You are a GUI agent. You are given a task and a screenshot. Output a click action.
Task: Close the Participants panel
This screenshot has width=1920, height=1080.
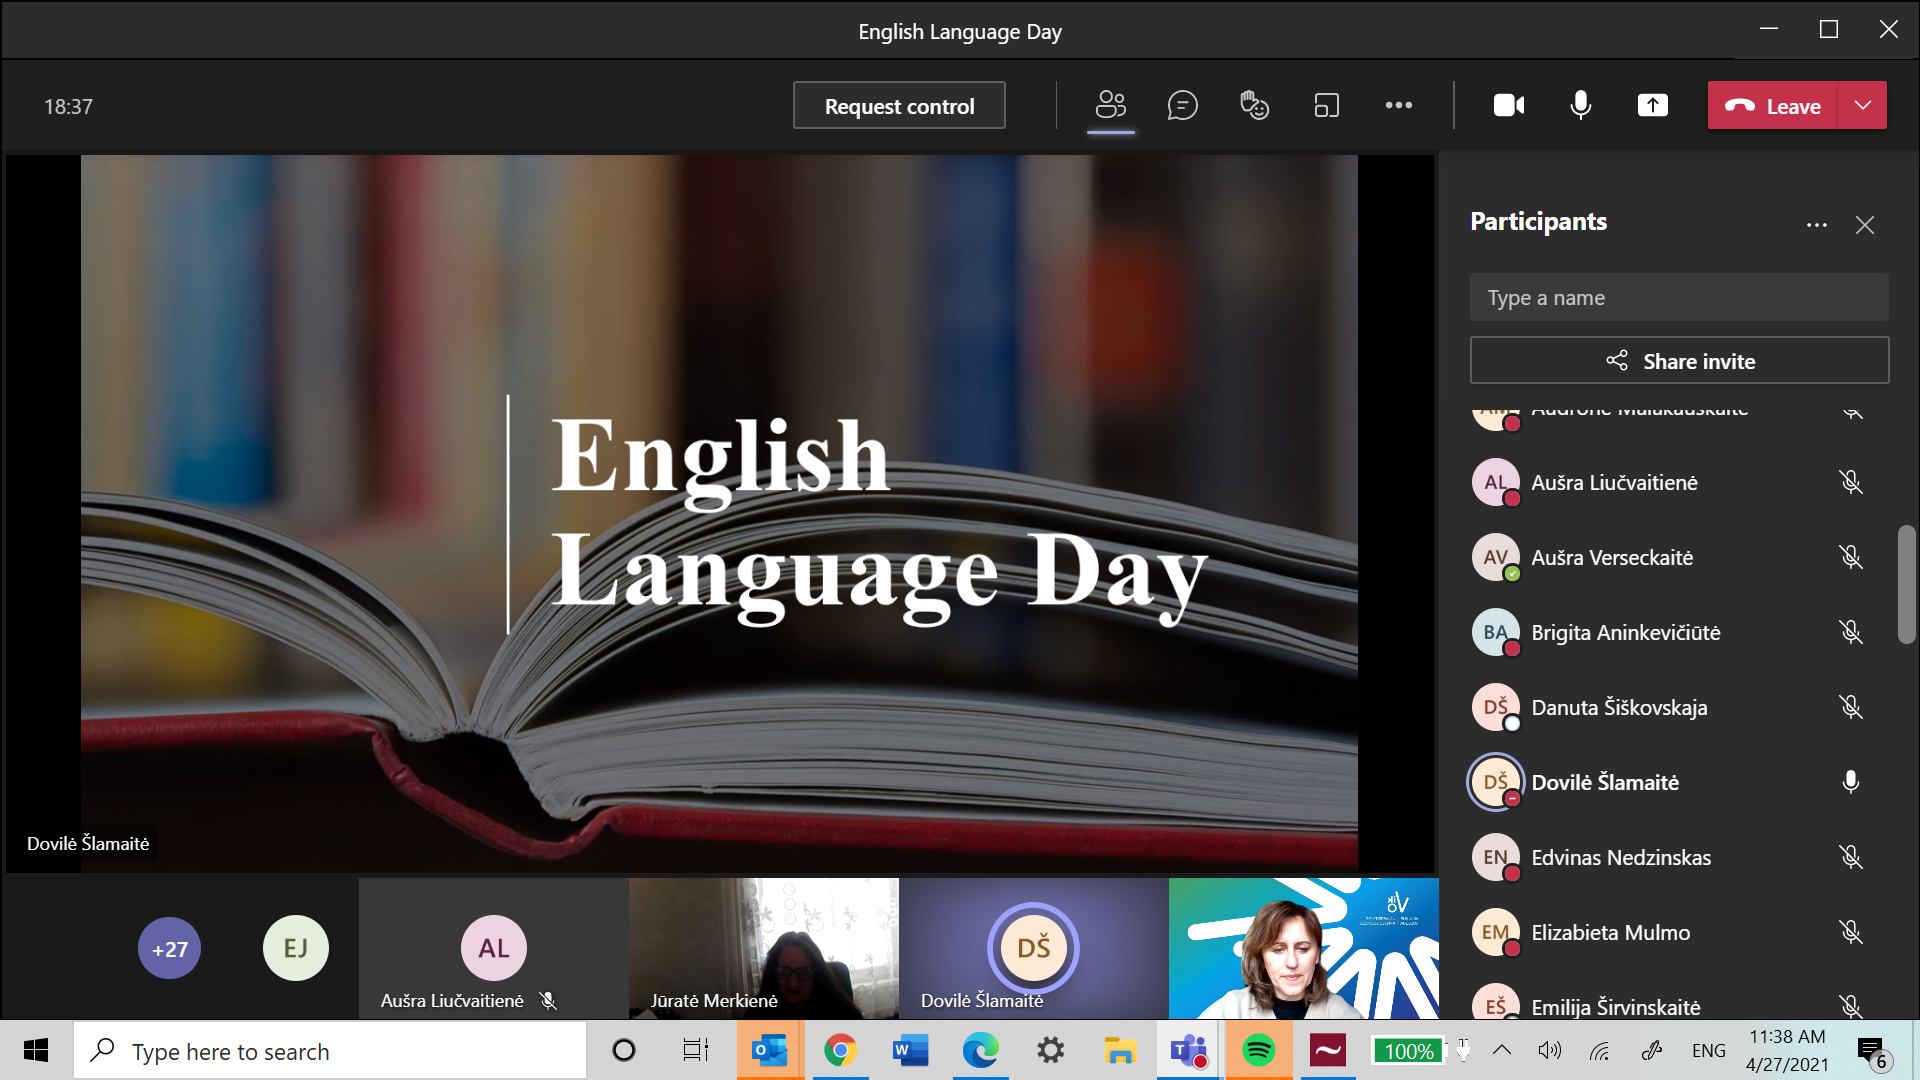(1864, 225)
